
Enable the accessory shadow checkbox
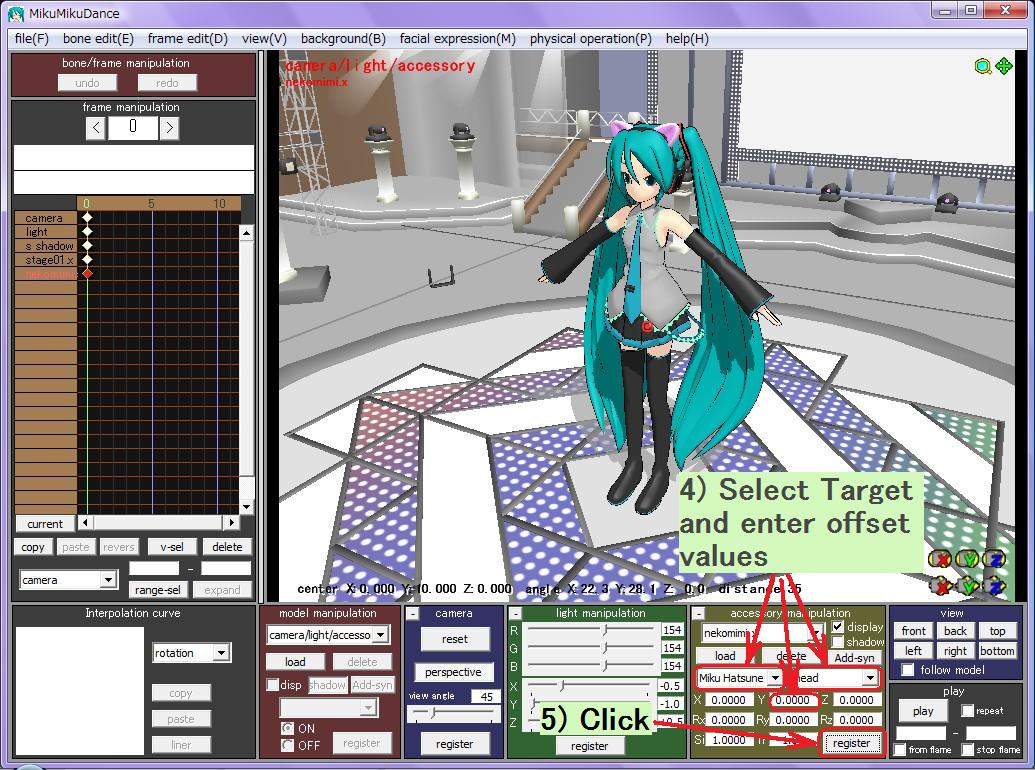838,641
